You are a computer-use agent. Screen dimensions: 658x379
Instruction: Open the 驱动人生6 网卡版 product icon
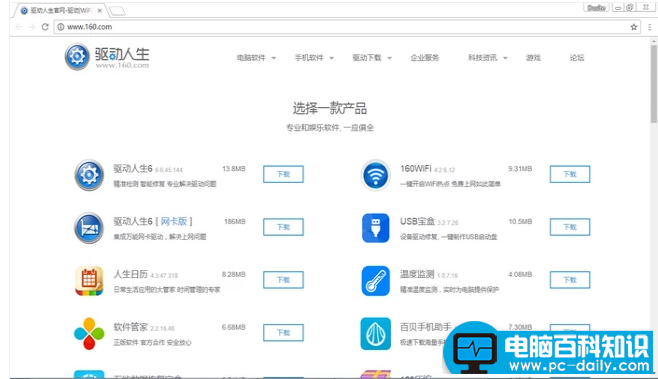click(89, 228)
